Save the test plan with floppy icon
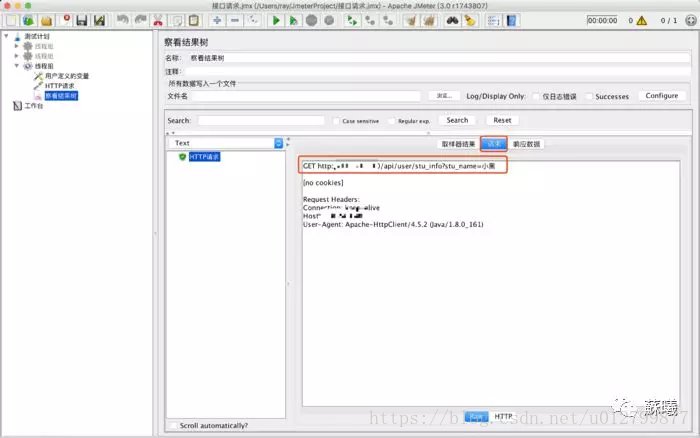The image size is (700, 438). coord(82,21)
